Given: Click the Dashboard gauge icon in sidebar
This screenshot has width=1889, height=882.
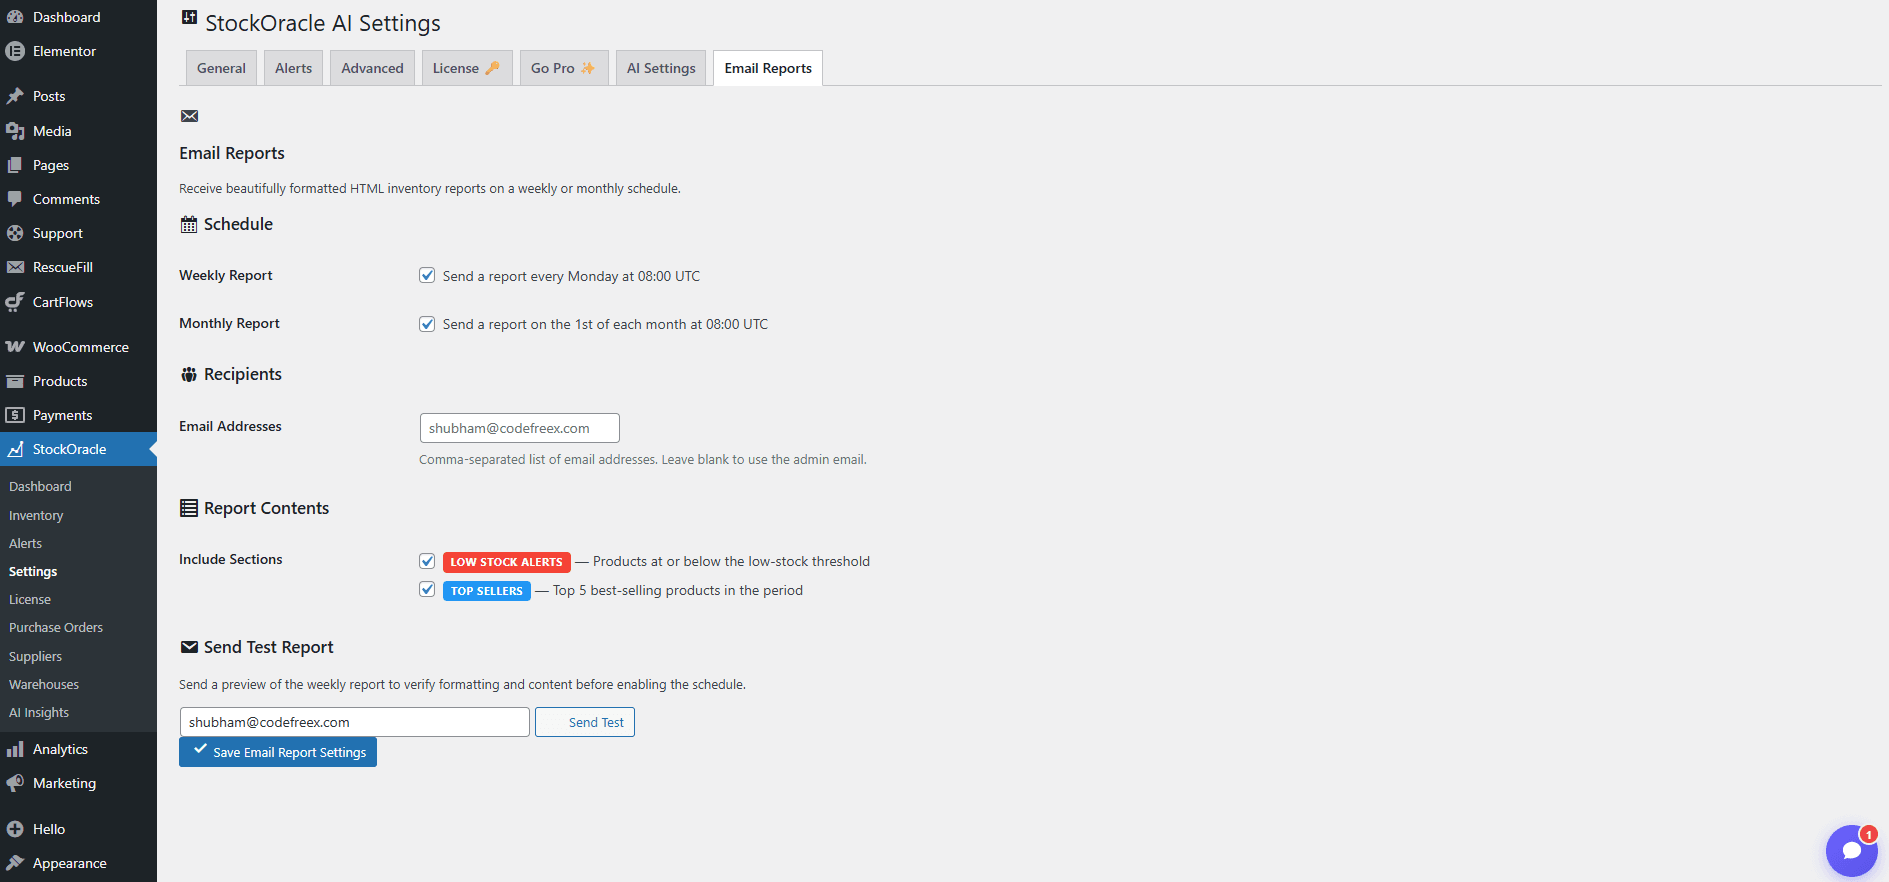Looking at the screenshot, I should tap(15, 17).
